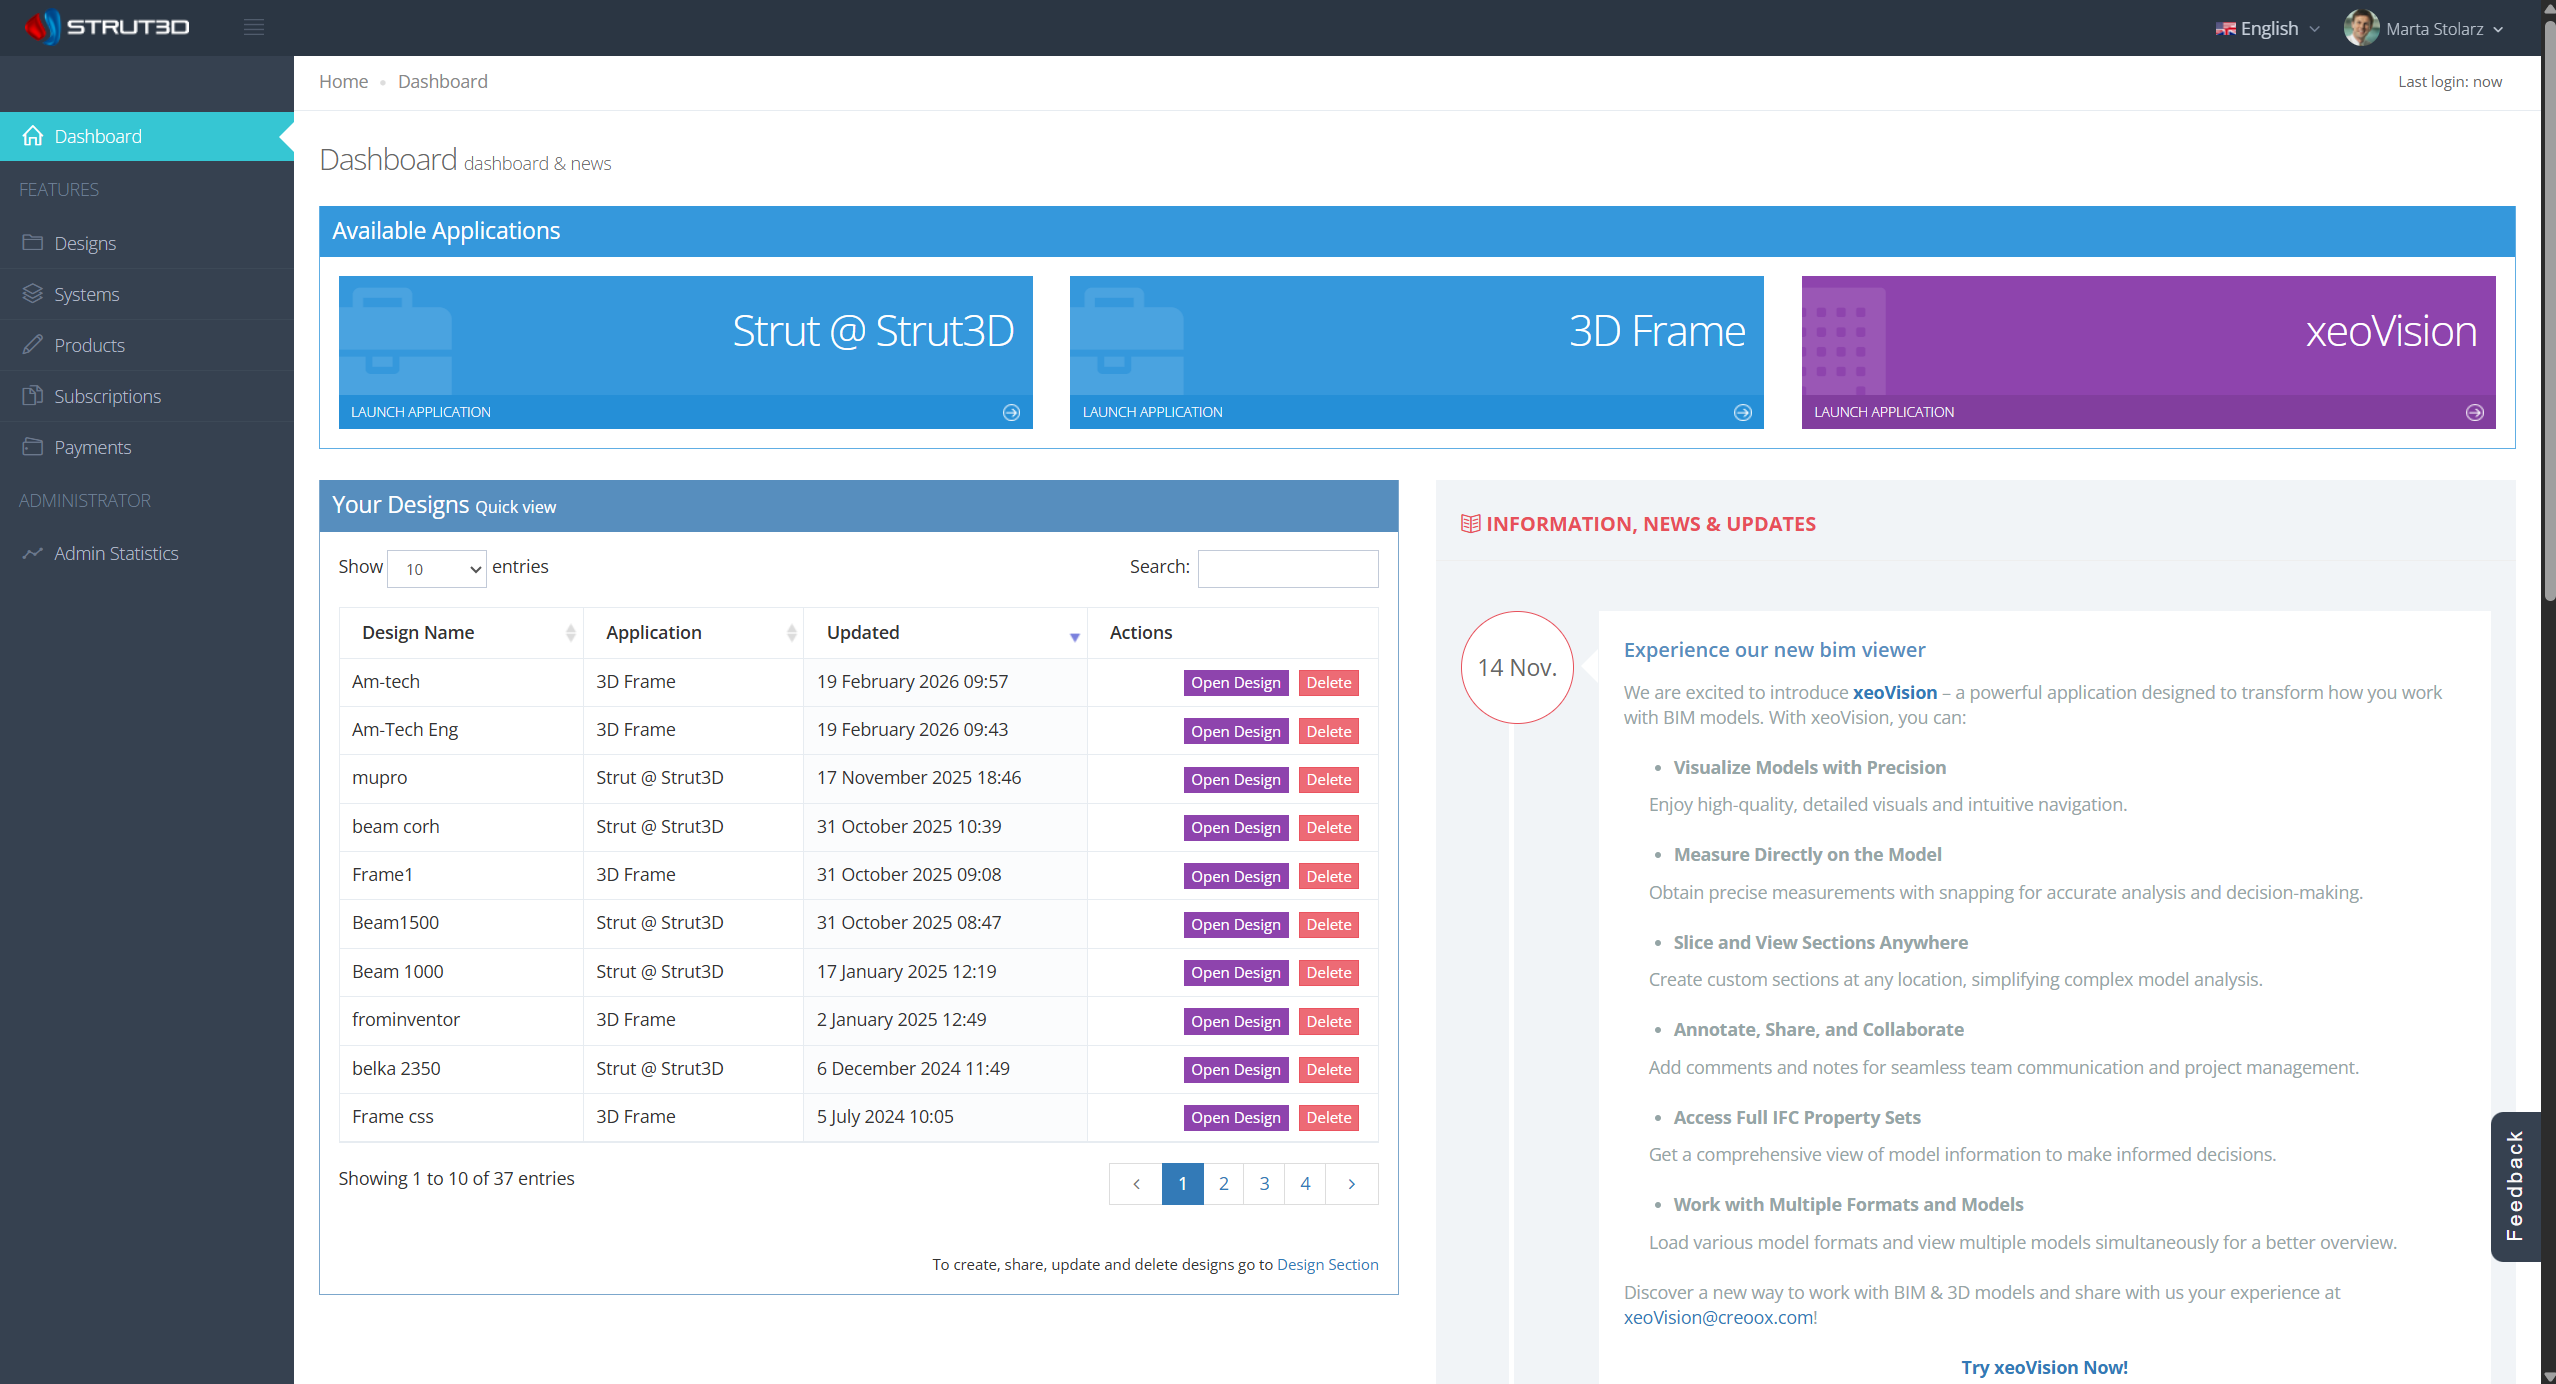Click the hamburger menu toggle icon
2556x1384 pixels.
254,27
